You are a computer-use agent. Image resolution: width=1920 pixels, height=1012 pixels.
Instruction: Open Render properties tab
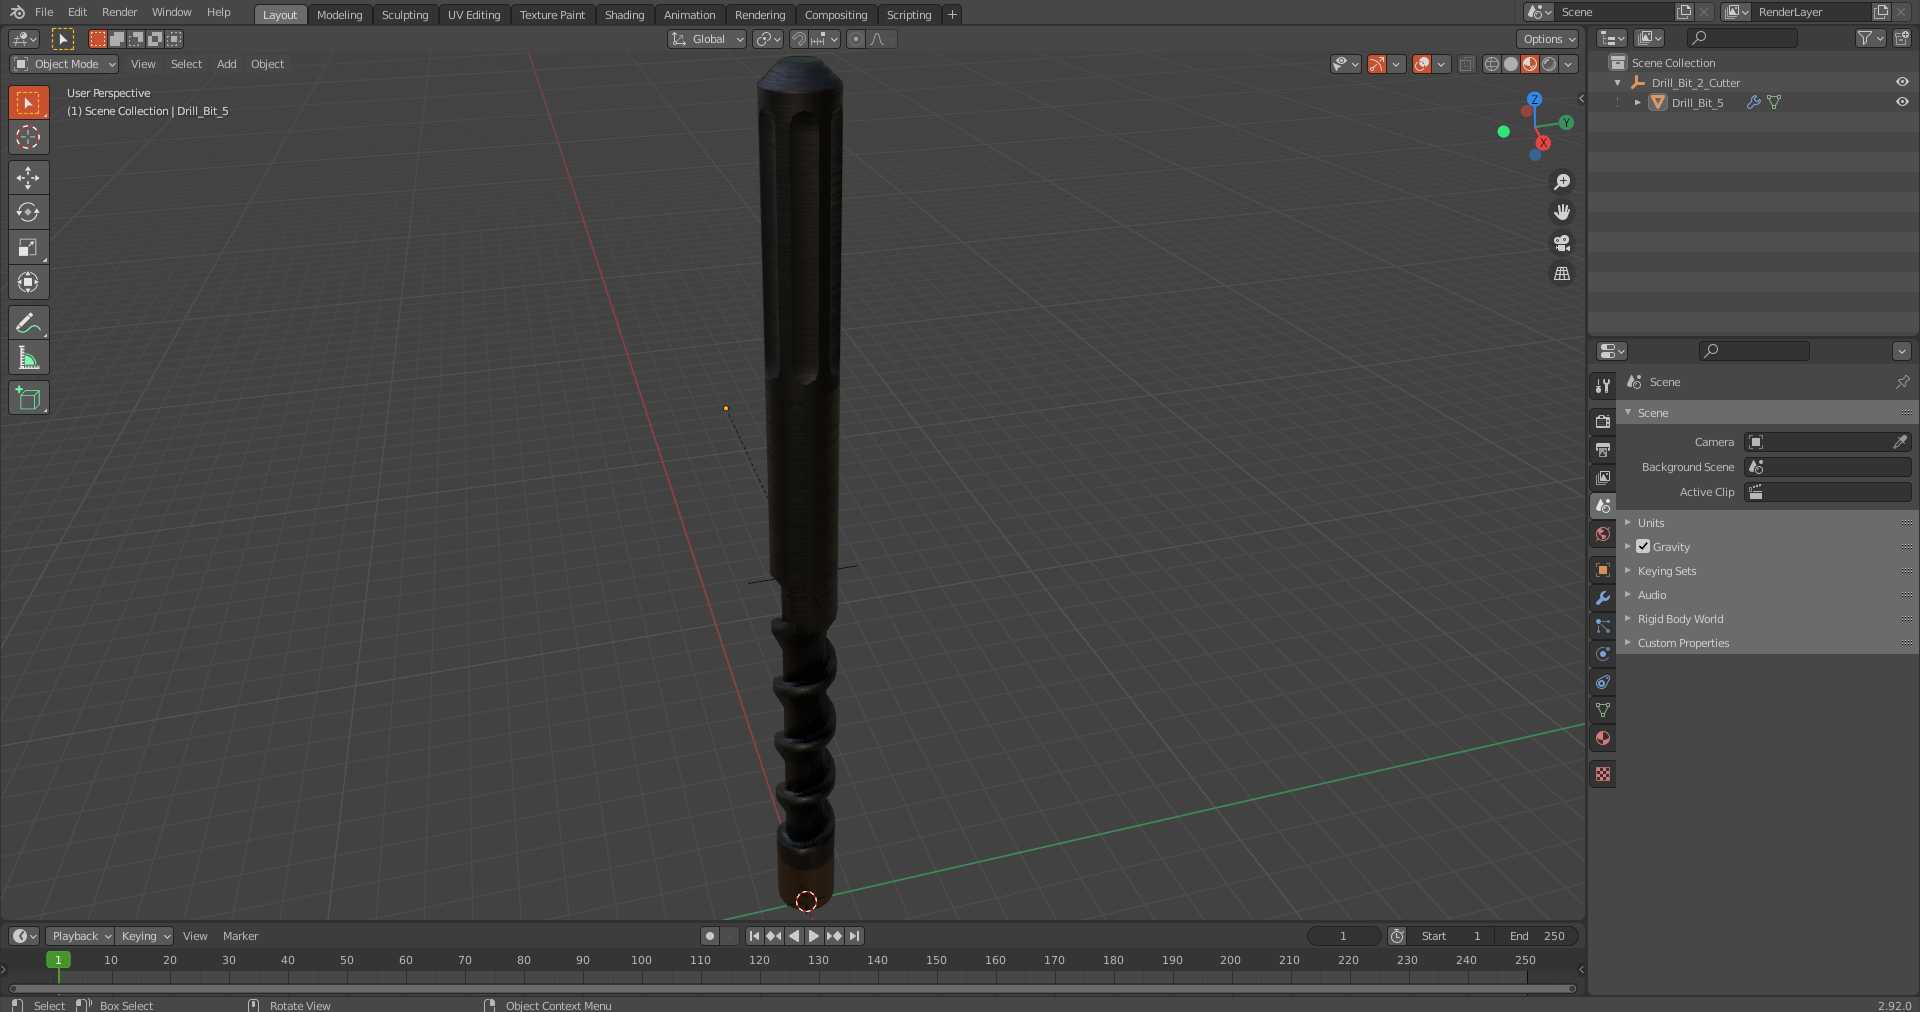(1603, 421)
